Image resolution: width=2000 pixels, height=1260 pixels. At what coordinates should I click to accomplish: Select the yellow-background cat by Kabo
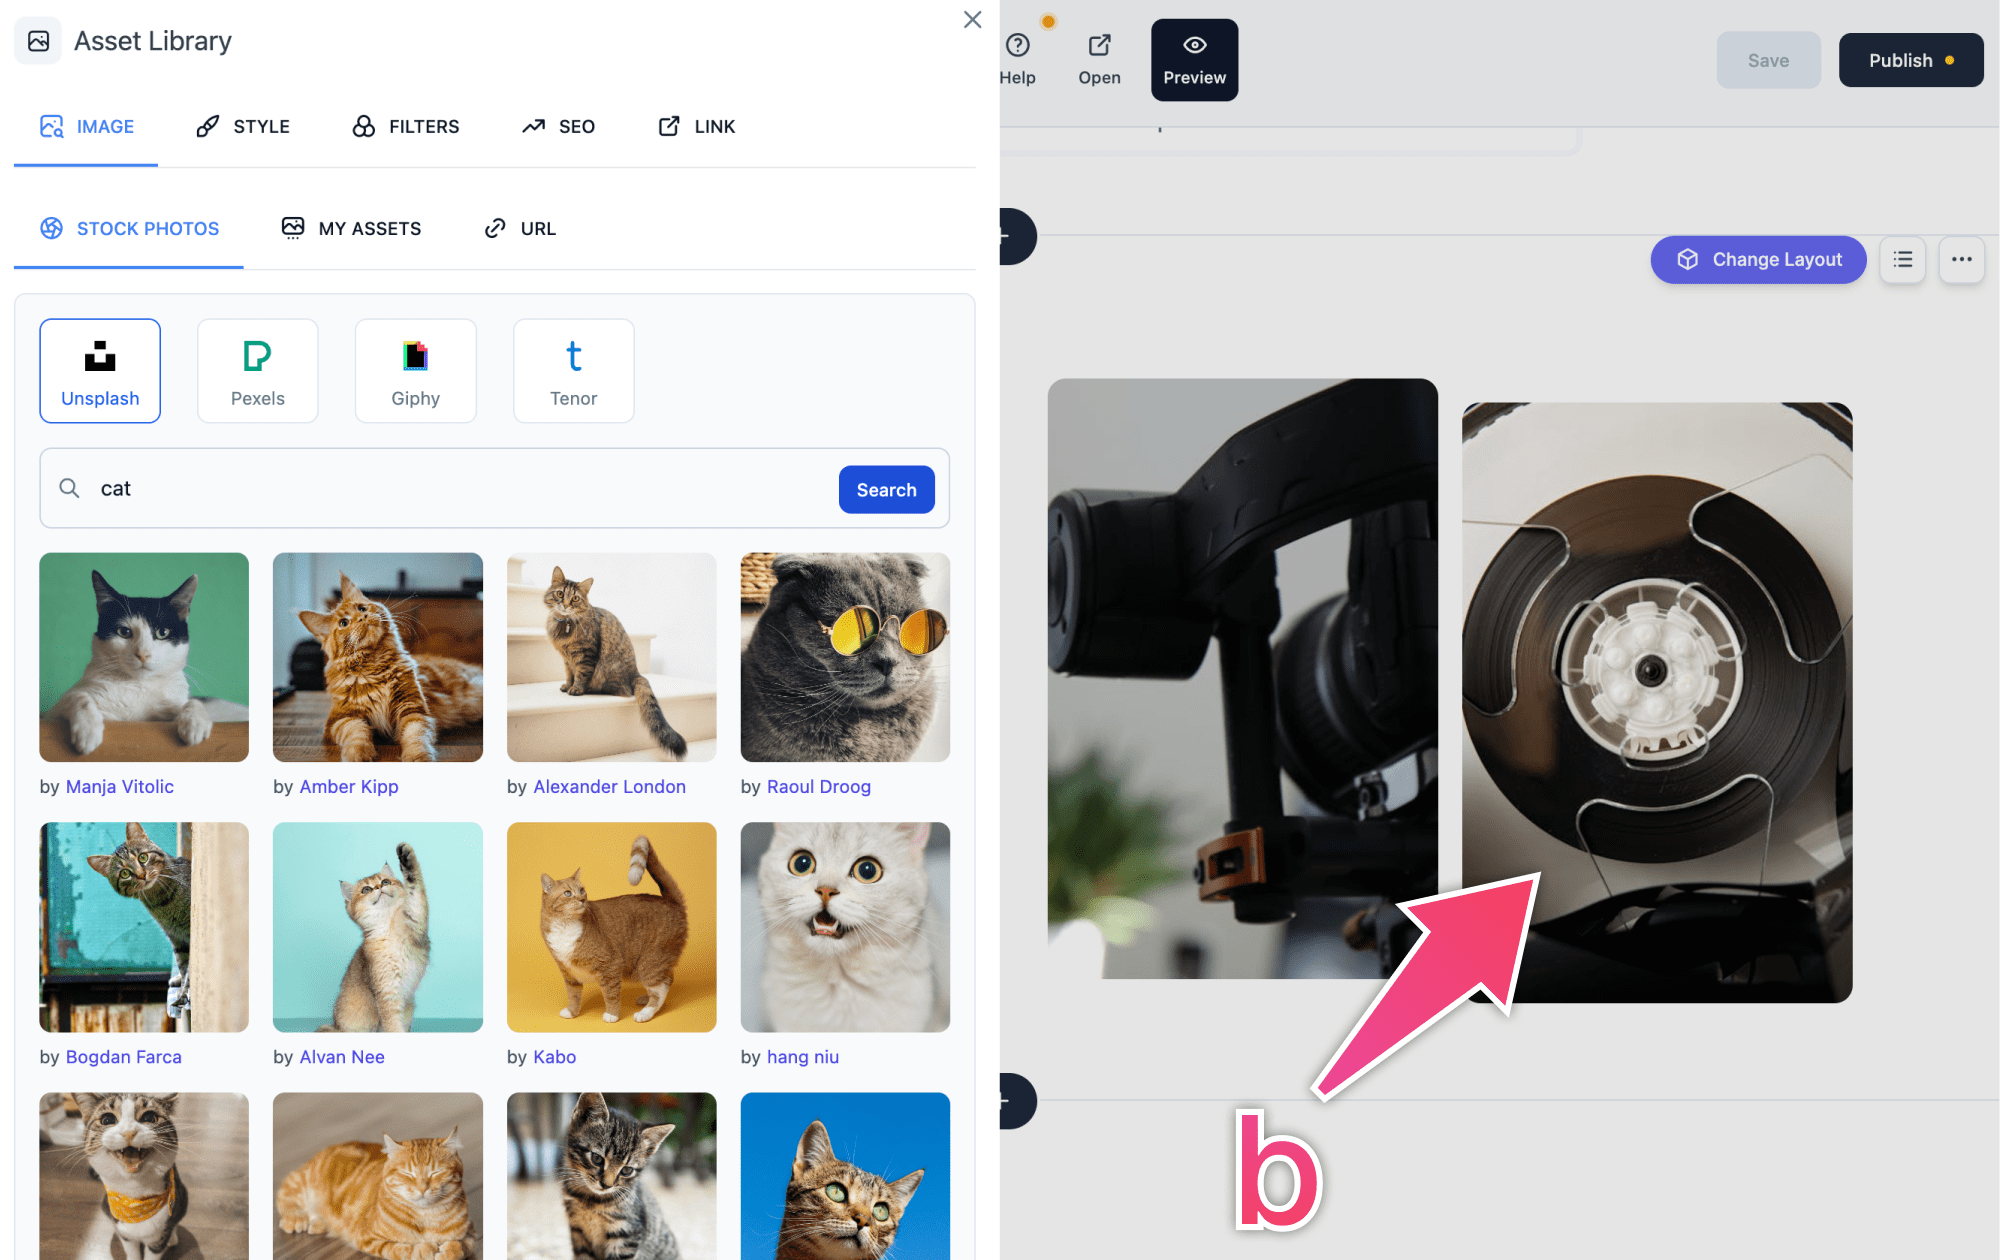tap(612, 927)
